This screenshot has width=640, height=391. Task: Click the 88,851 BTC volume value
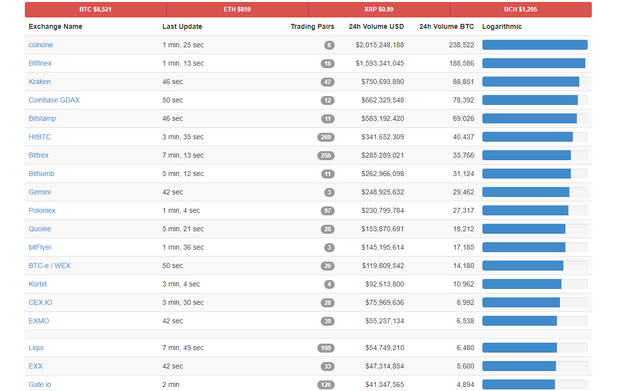coord(463,82)
